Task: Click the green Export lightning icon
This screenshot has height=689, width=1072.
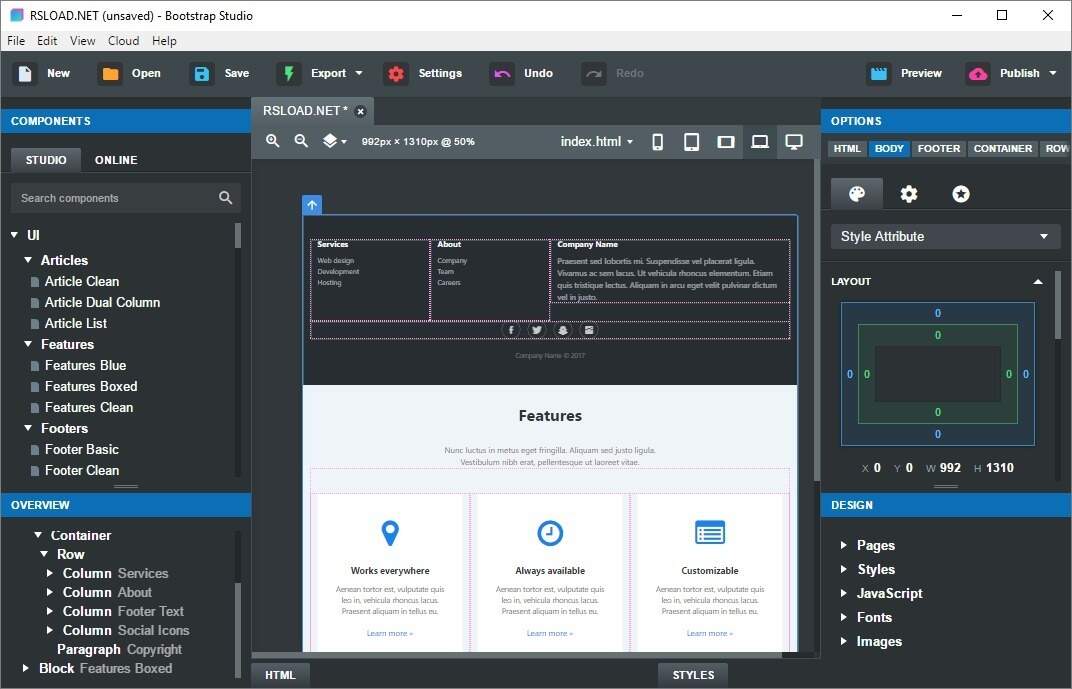Action: tap(289, 73)
